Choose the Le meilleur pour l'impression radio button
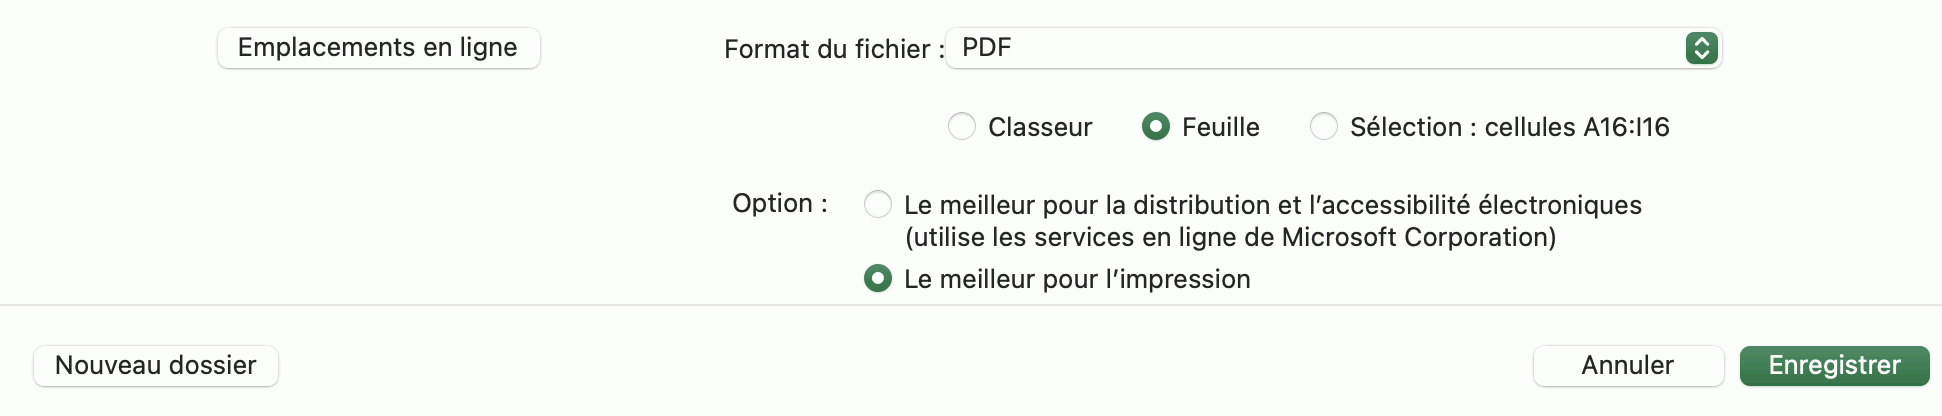1942x416 pixels. click(878, 279)
